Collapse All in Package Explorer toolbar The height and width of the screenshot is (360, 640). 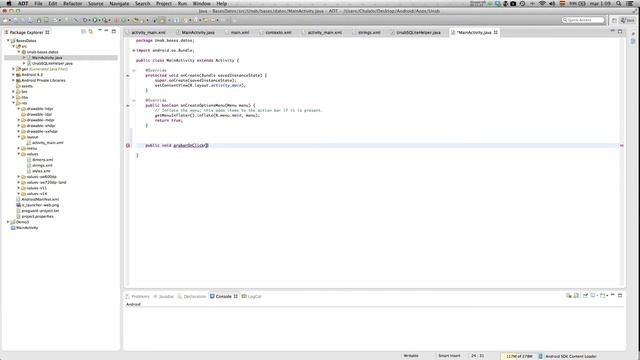point(84,31)
